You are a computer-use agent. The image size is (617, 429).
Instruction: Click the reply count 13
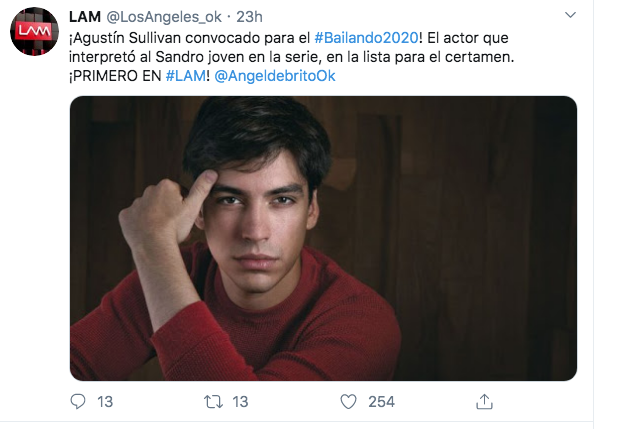(105, 402)
